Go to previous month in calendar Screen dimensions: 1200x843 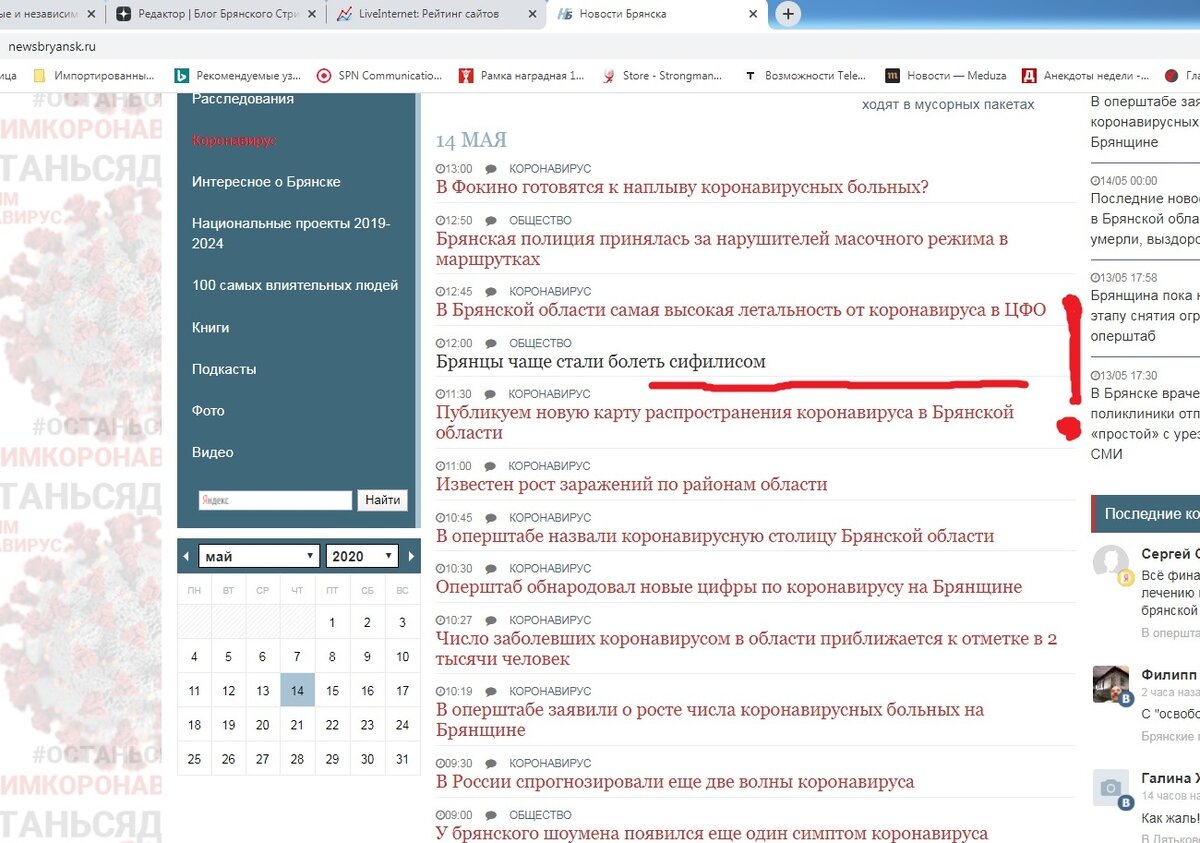[185, 556]
